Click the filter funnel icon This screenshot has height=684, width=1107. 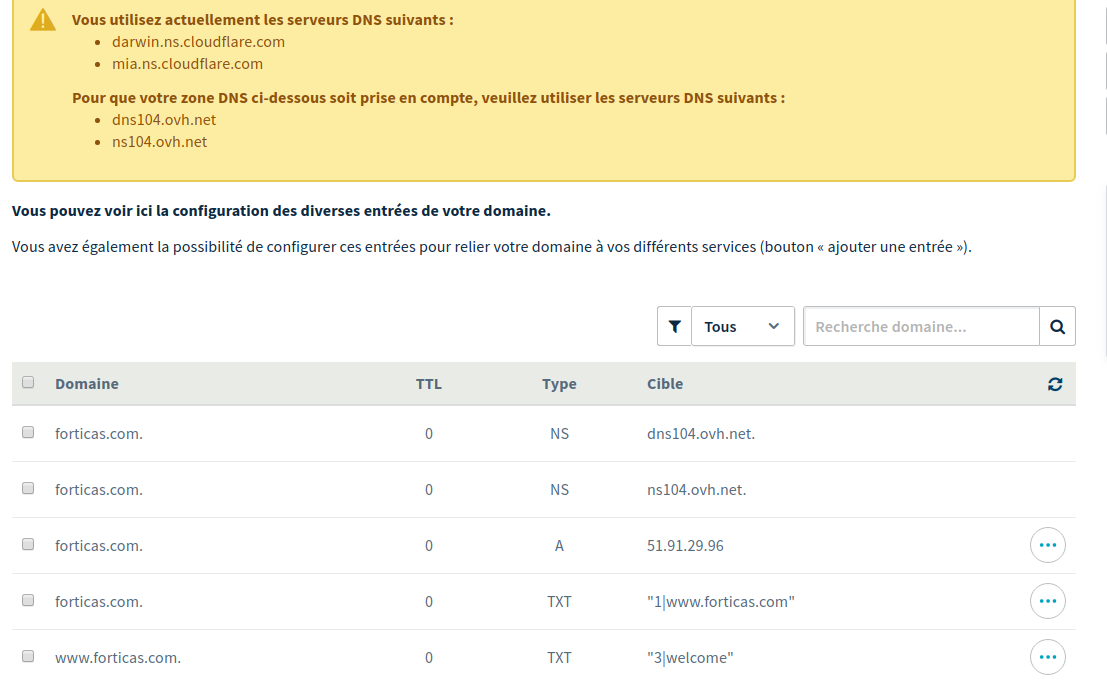(675, 326)
